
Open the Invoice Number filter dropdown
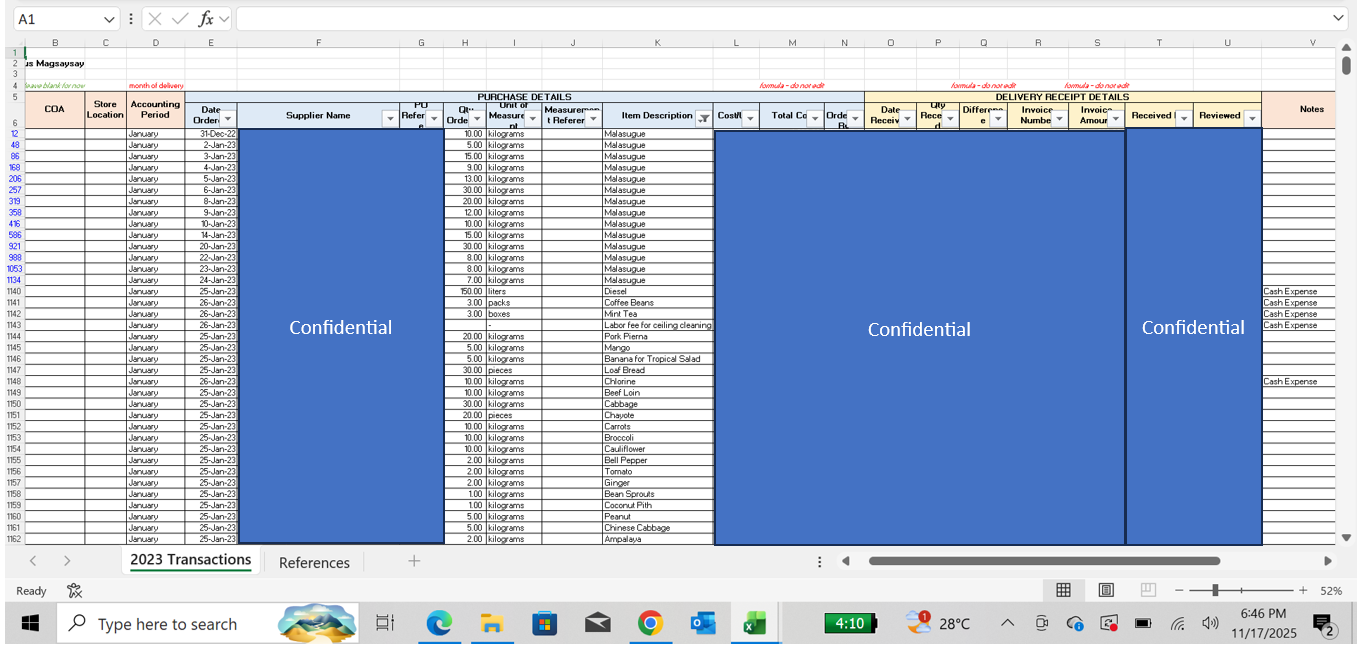1059,119
